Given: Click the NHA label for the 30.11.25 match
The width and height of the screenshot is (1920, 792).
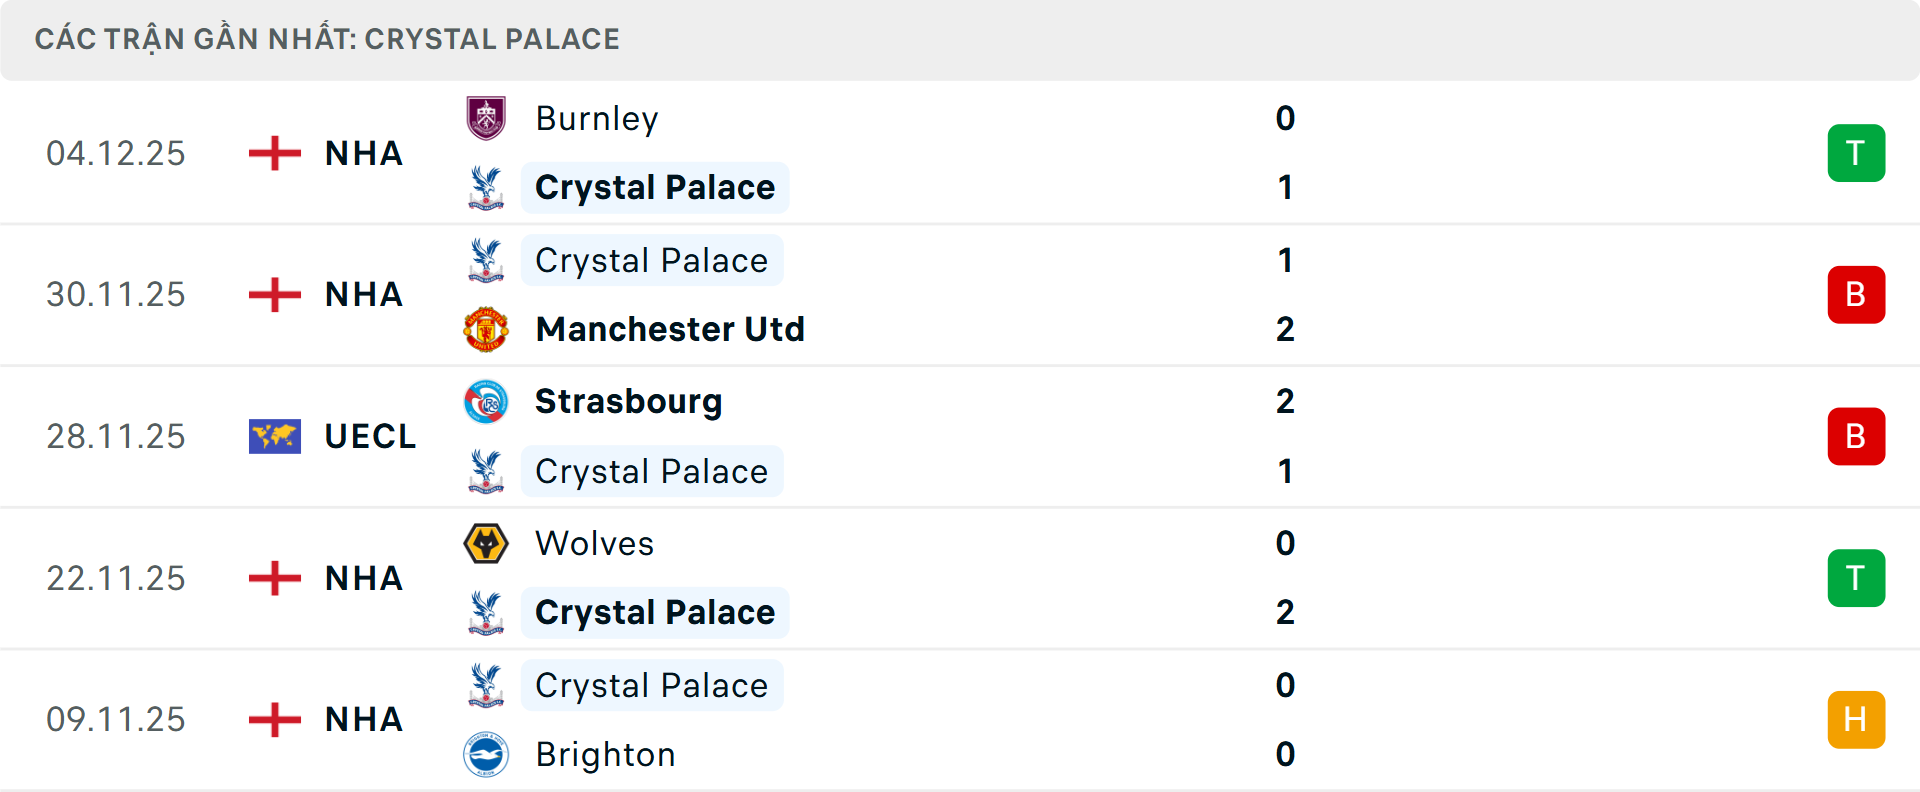Looking at the screenshot, I should (x=362, y=294).
